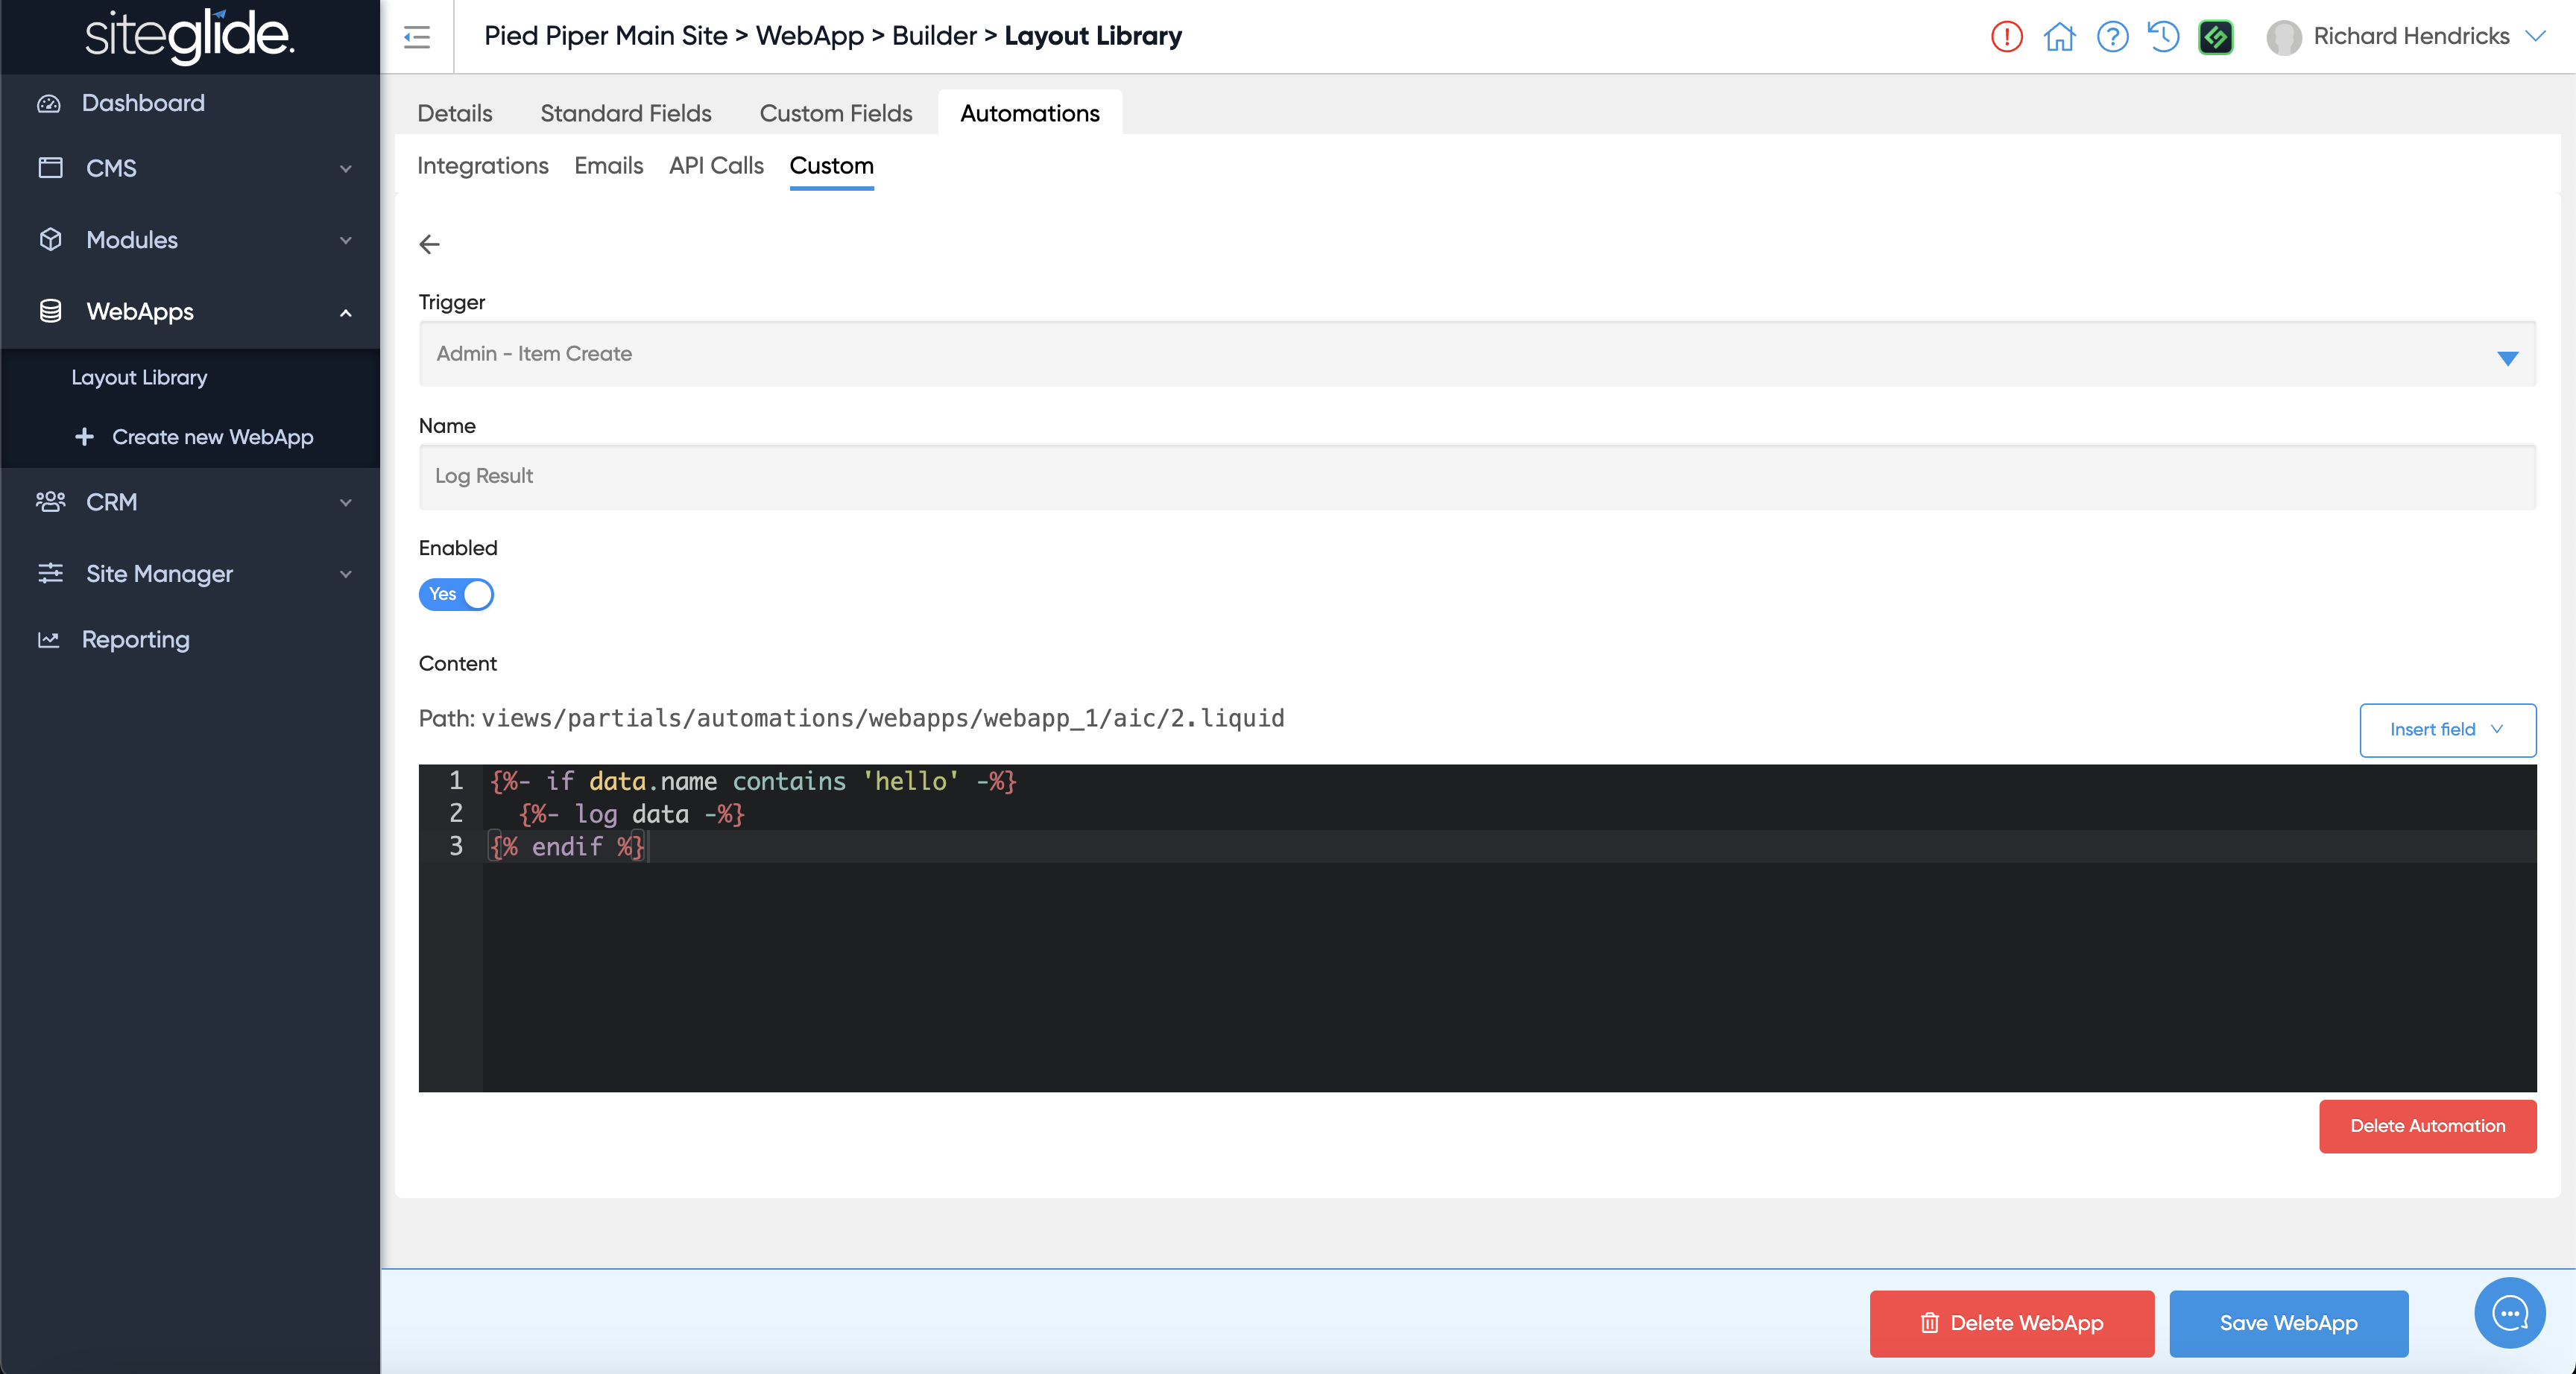Image resolution: width=2576 pixels, height=1374 pixels.
Task: Click the Save WebApp button
Action: tap(2288, 1323)
